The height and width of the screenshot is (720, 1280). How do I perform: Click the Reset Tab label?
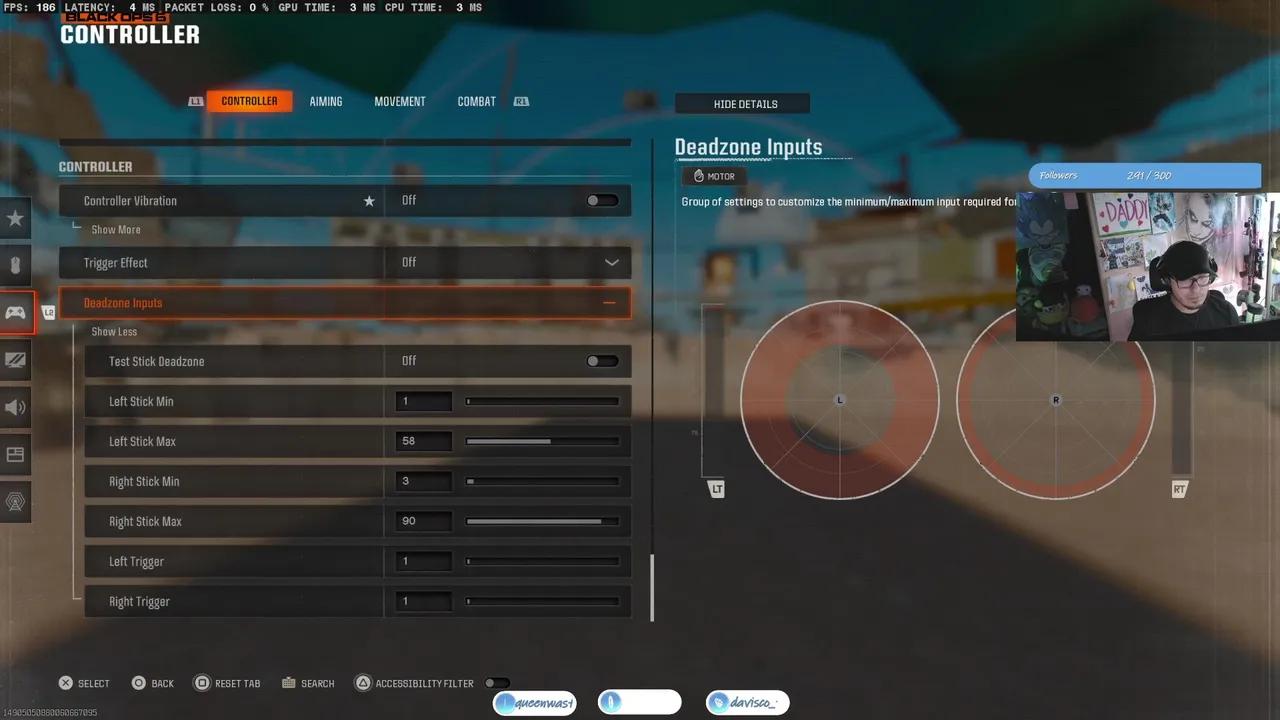[238, 684]
